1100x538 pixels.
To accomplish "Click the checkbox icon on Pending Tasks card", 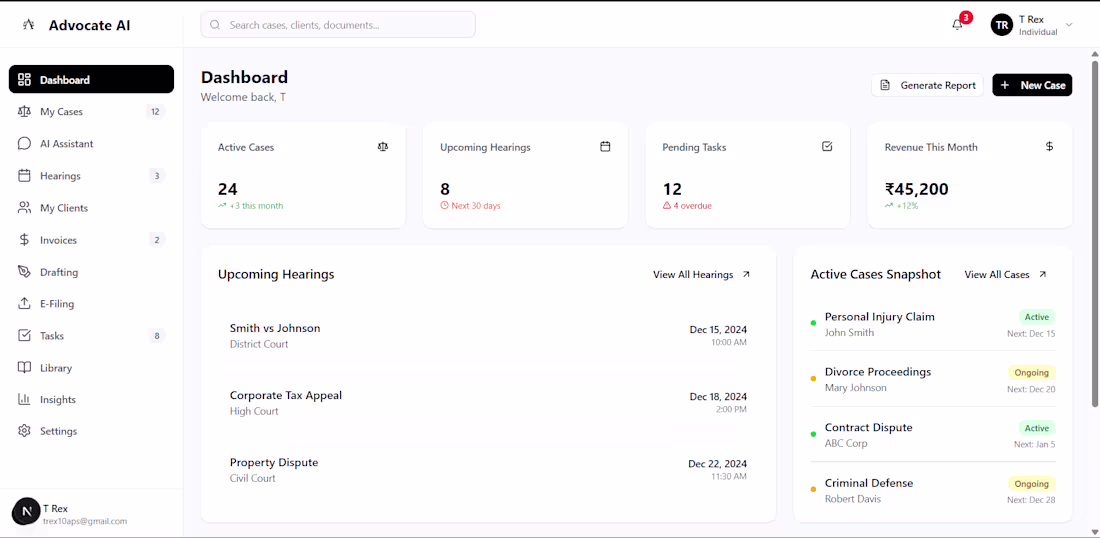I will 827,146.
